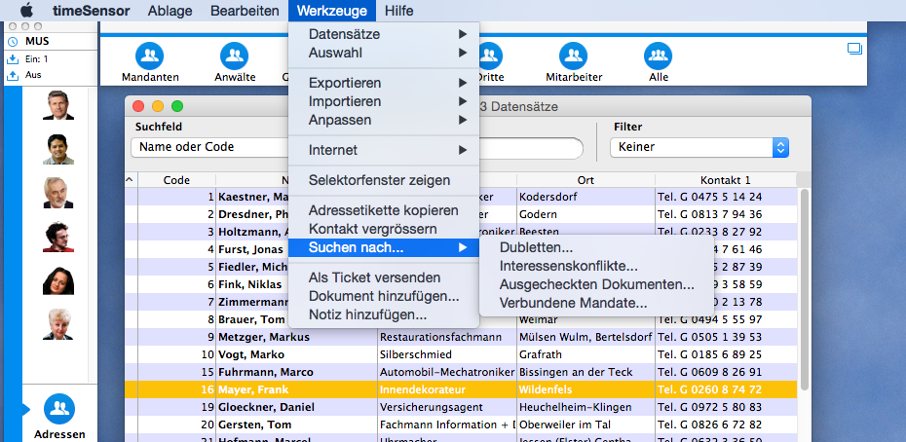Click the highlighted Suchen nach... item

384,248
